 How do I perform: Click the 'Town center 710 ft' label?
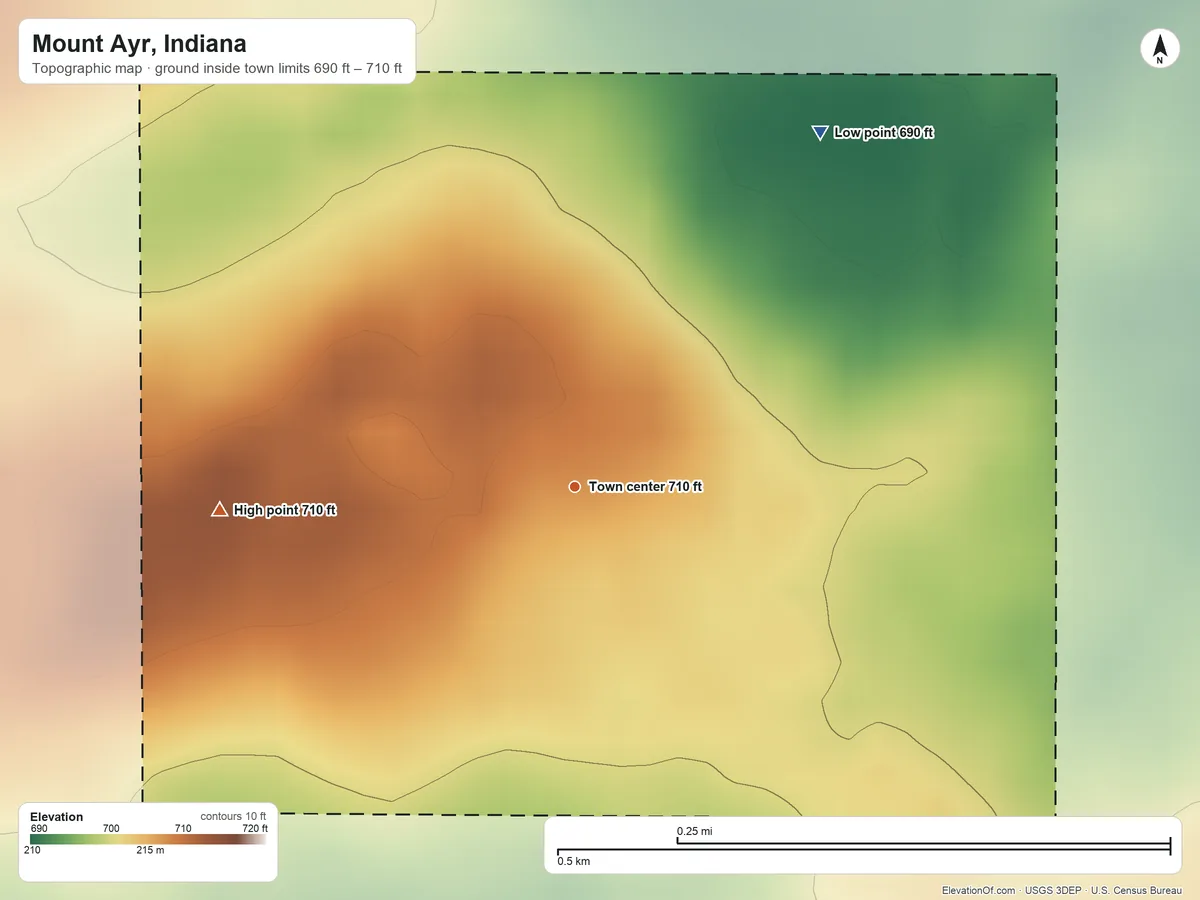(x=645, y=486)
